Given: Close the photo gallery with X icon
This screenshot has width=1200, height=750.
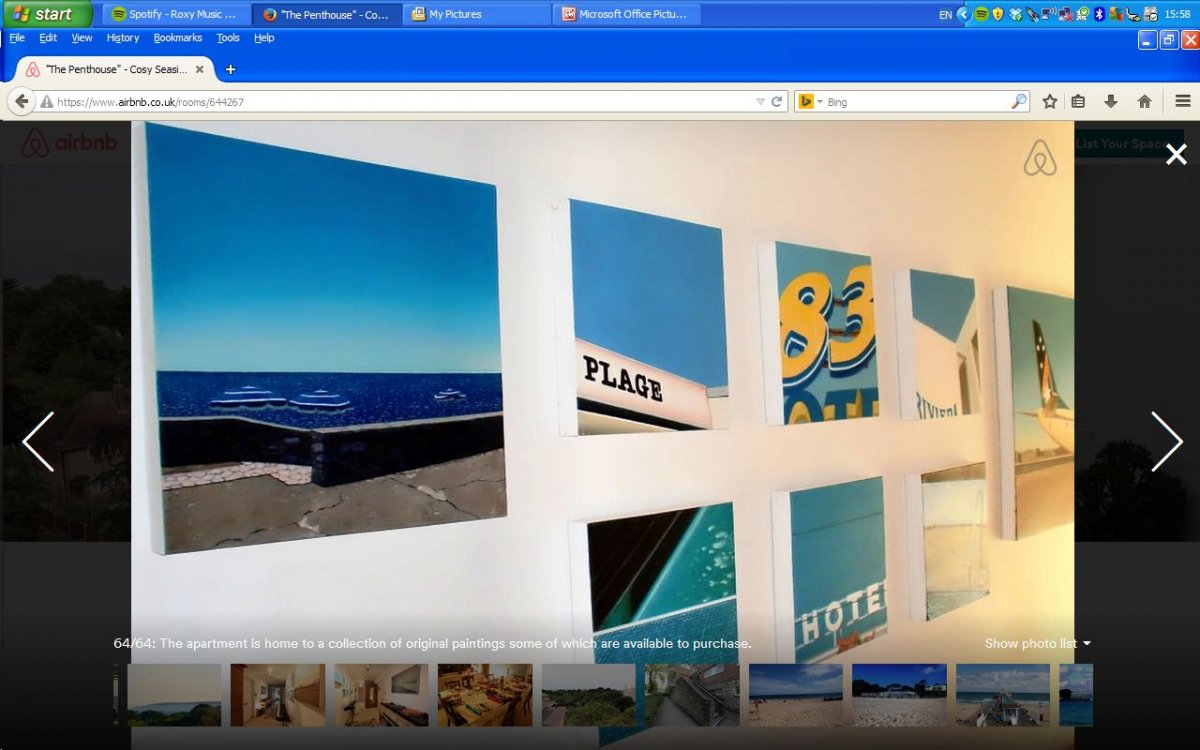Looking at the screenshot, I should point(1176,154).
